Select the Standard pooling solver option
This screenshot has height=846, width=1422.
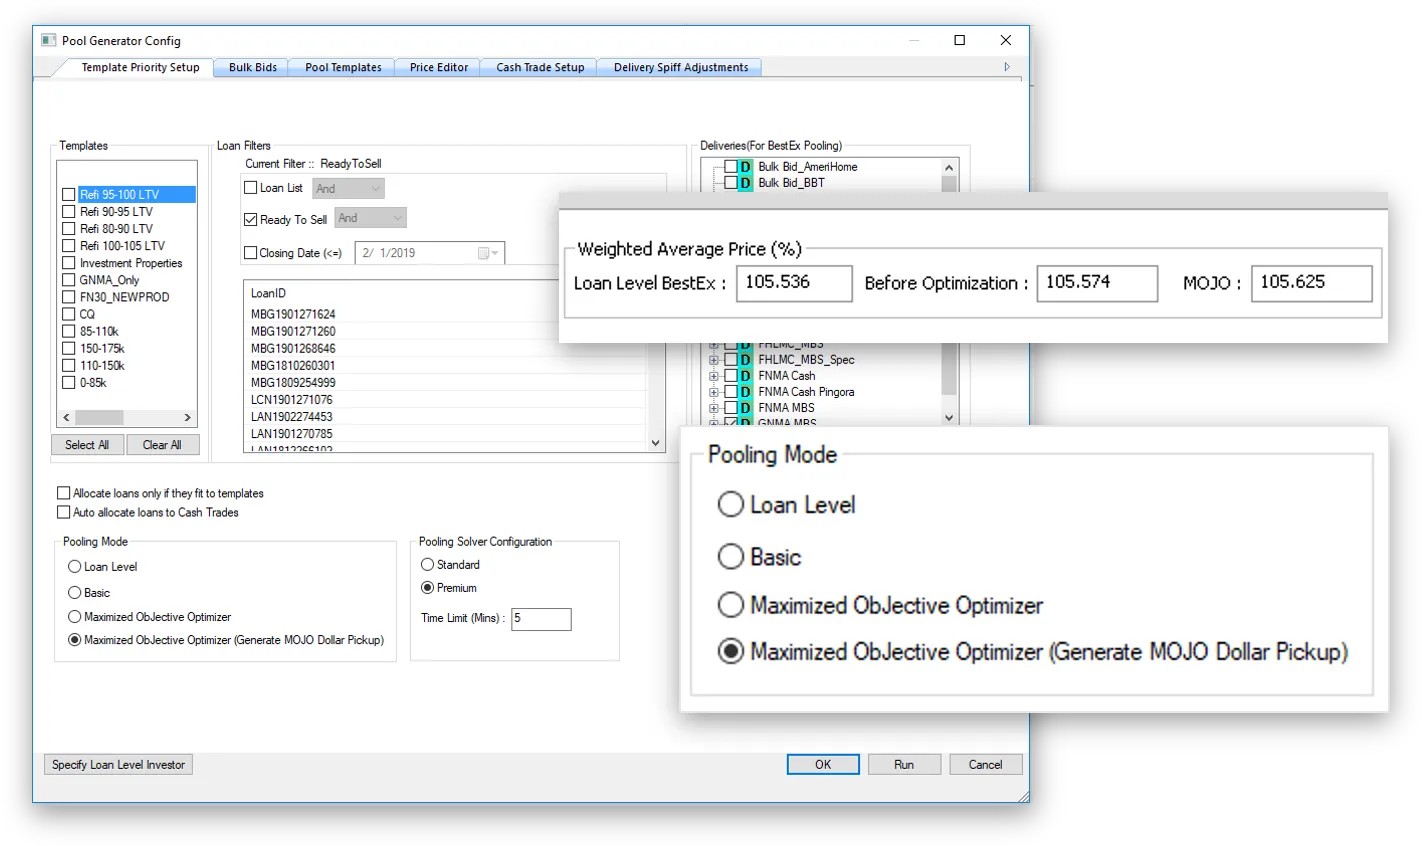tap(428, 565)
